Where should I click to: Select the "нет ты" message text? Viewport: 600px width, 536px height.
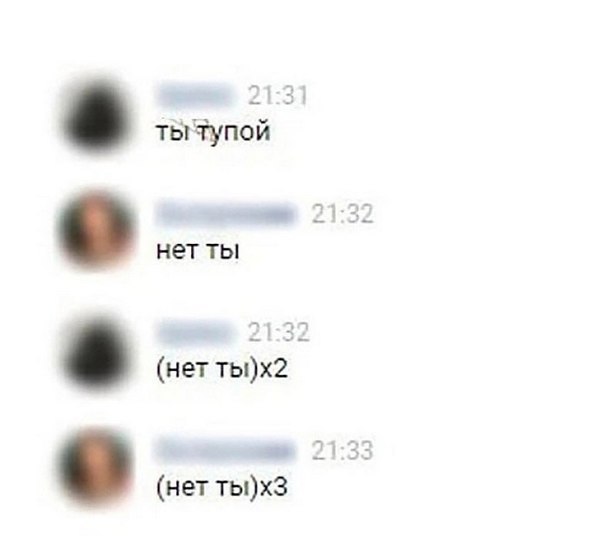pyautogui.click(x=198, y=251)
